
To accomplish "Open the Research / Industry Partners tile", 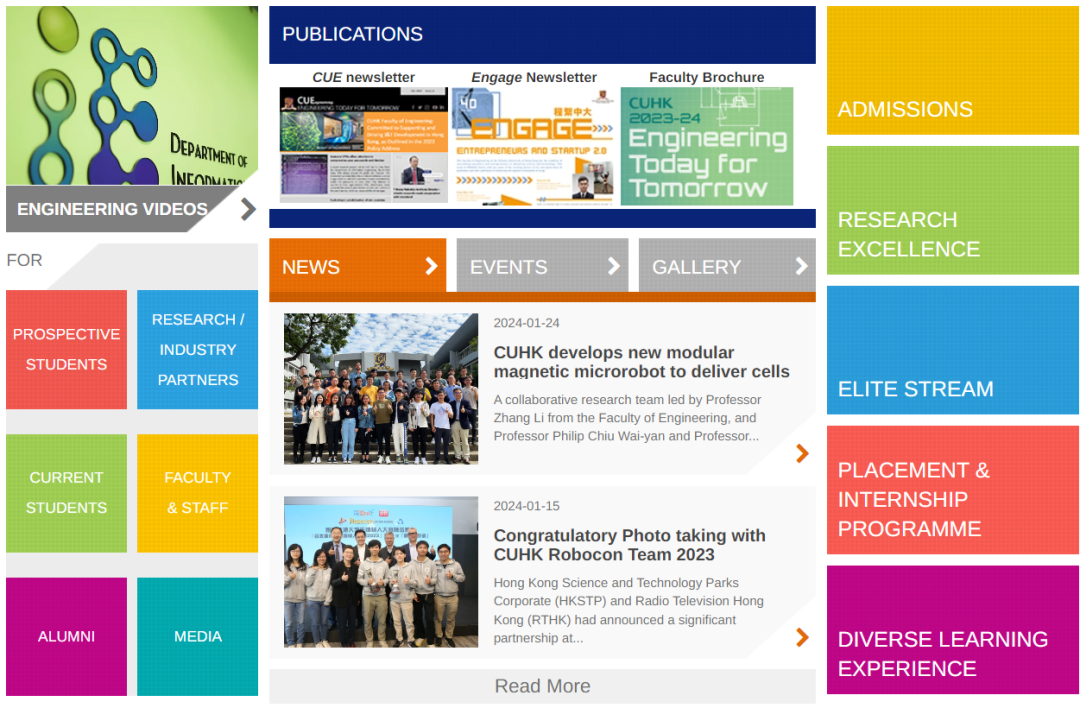I will click(198, 349).
